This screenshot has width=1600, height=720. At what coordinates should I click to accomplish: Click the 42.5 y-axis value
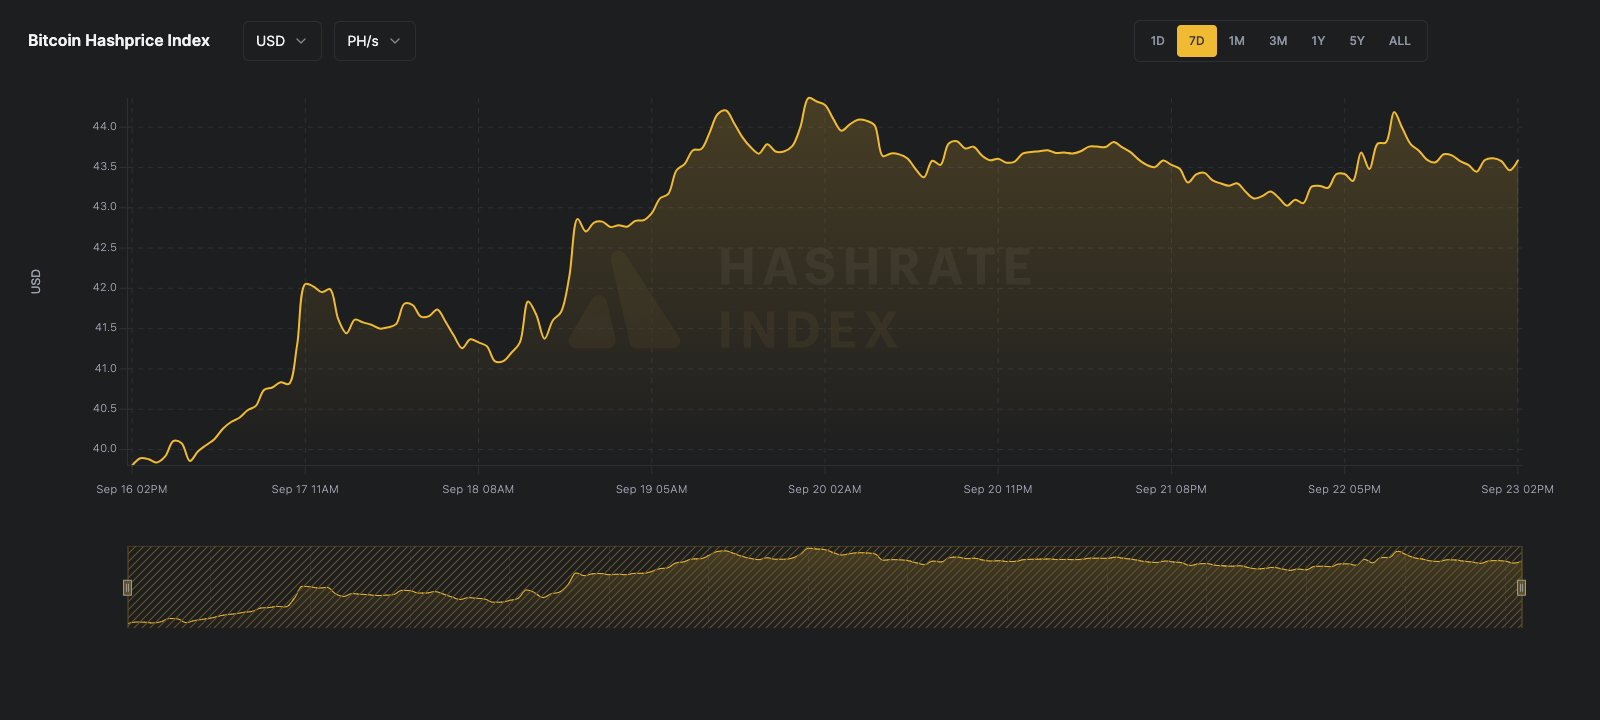pos(105,248)
